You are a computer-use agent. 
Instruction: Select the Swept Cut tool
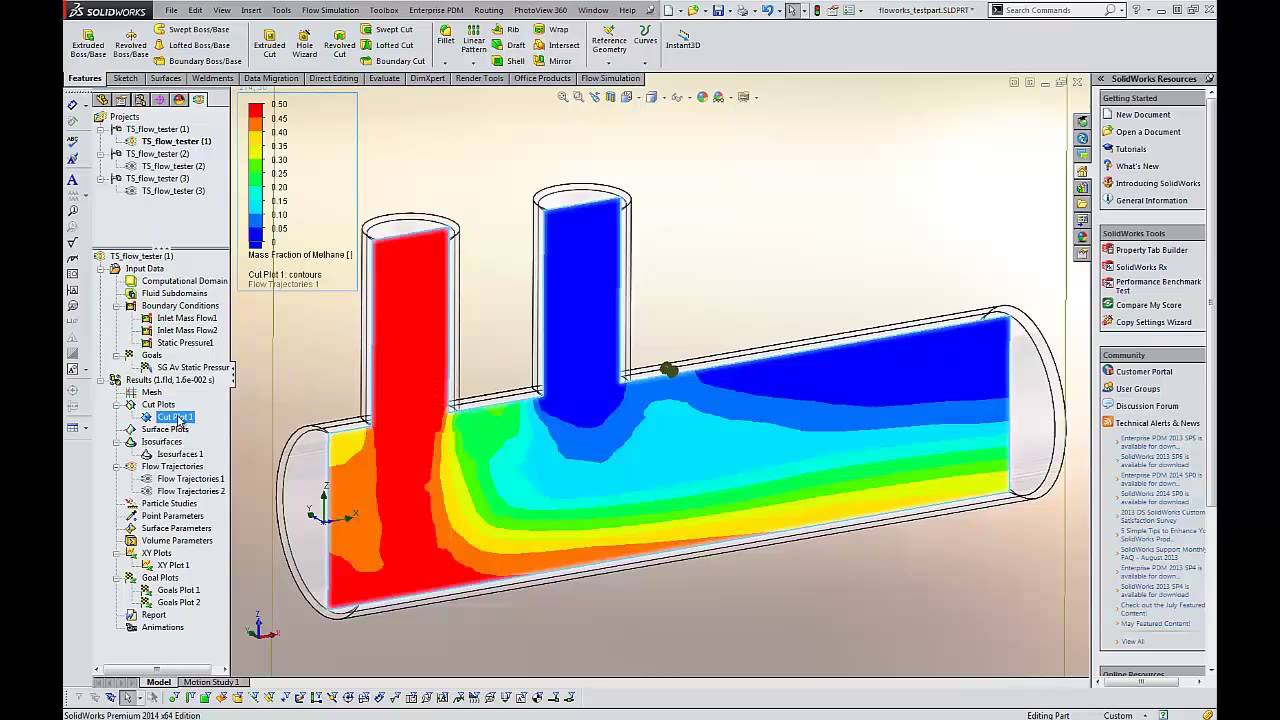tap(387, 29)
